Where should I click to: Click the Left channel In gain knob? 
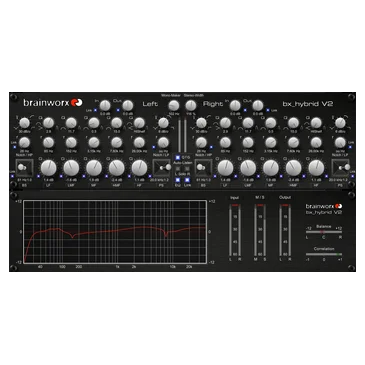(x=105, y=106)
